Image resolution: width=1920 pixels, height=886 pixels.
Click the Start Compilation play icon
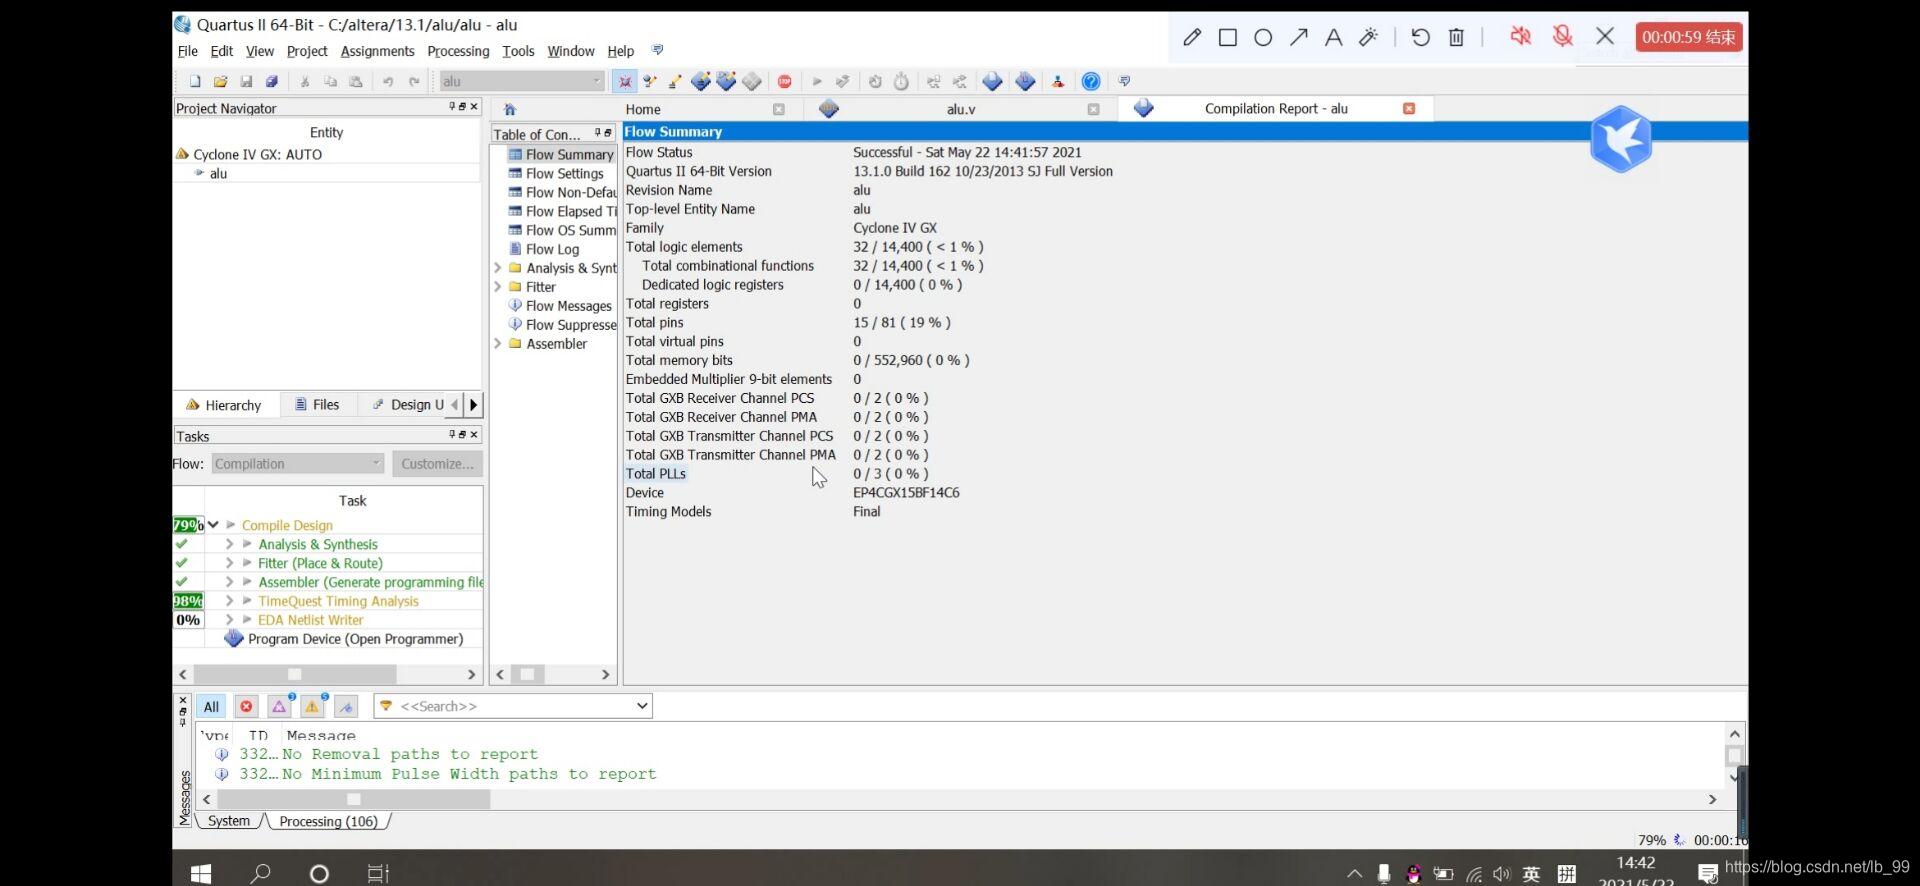(817, 81)
